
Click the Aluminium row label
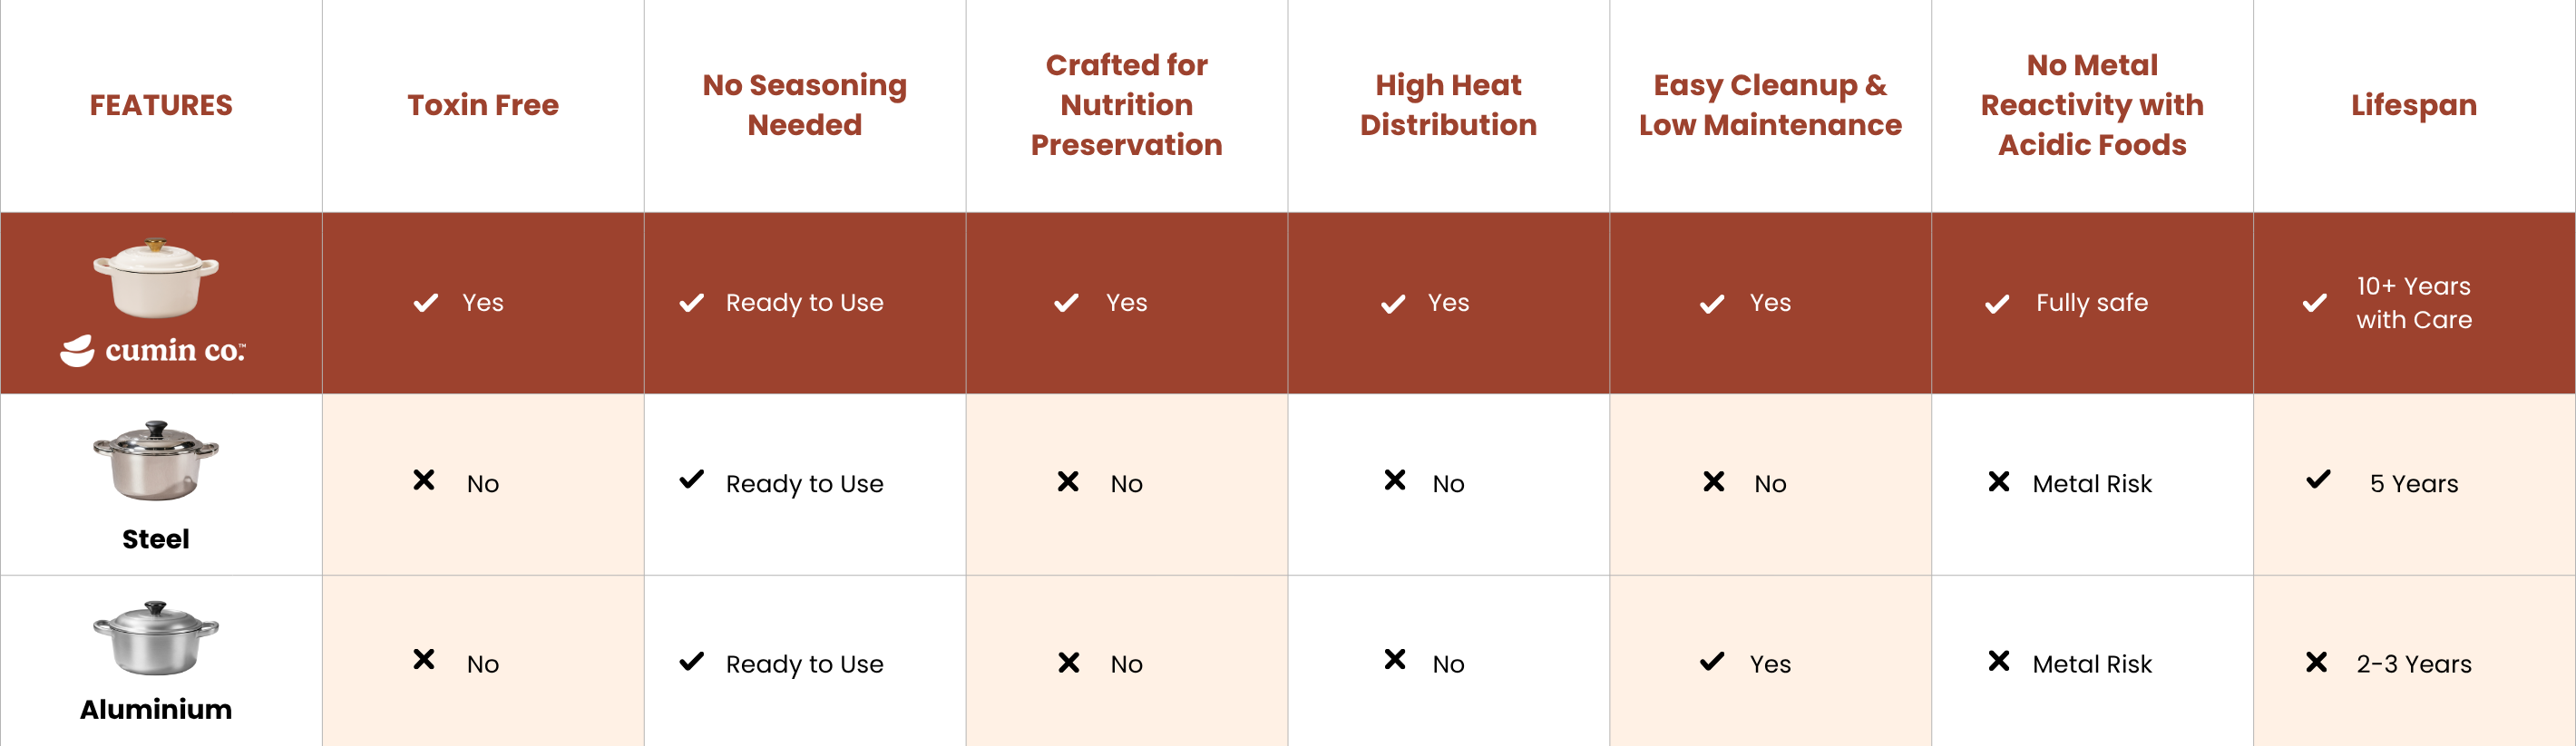[156, 709]
